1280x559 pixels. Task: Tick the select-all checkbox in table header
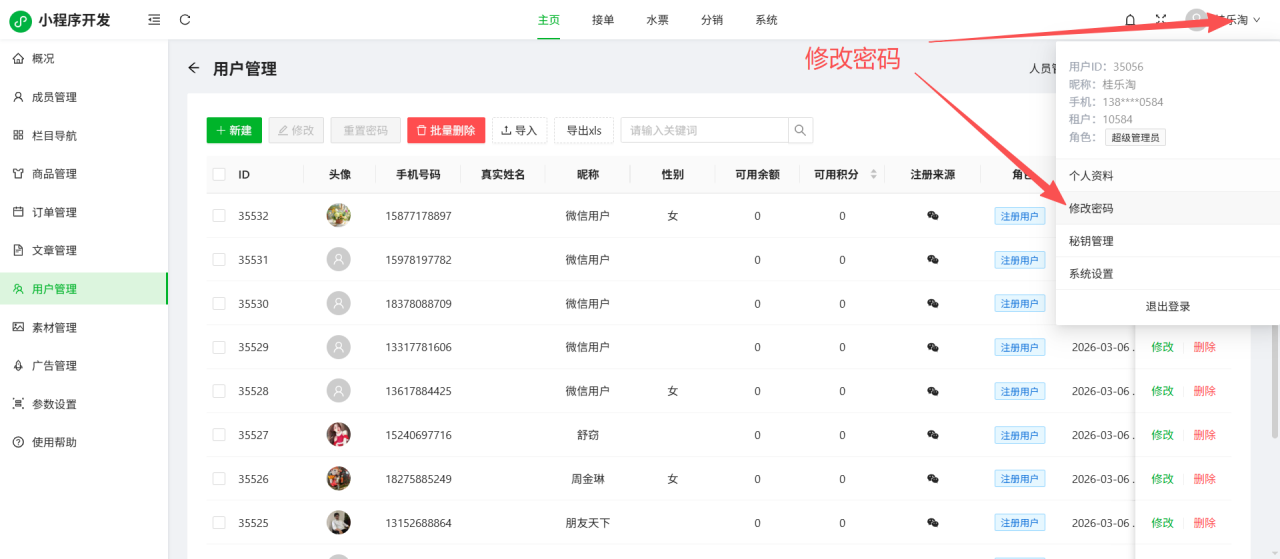219,175
